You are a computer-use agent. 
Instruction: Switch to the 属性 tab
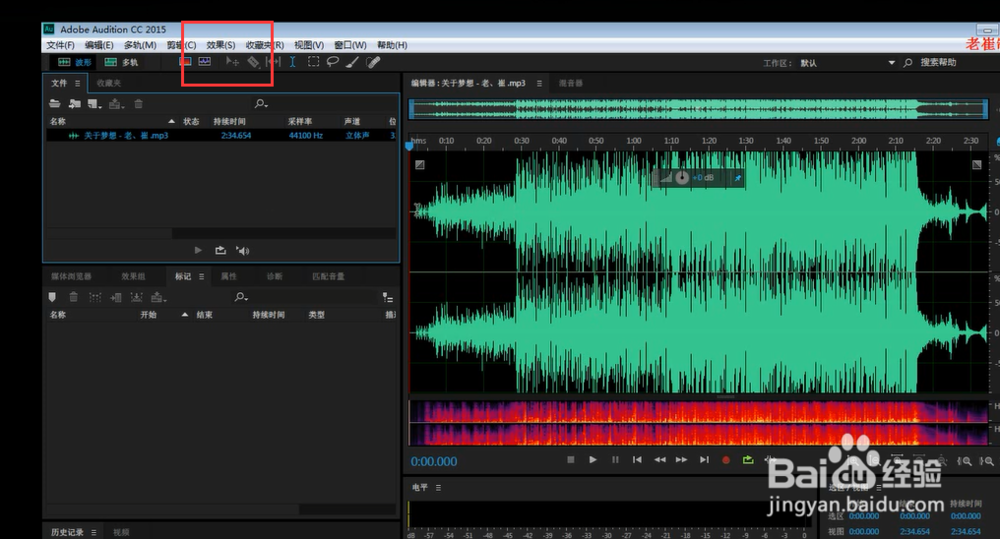pos(228,276)
